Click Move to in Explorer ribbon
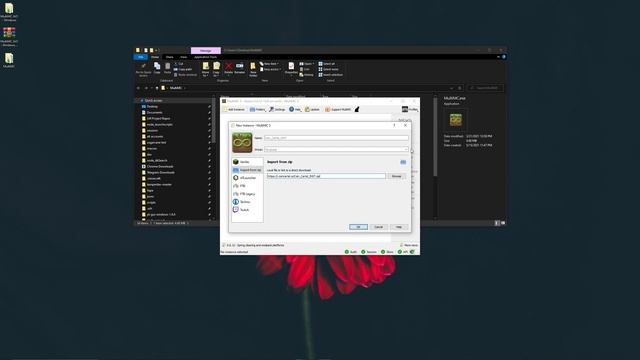This screenshot has width=640, height=360. point(205,69)
